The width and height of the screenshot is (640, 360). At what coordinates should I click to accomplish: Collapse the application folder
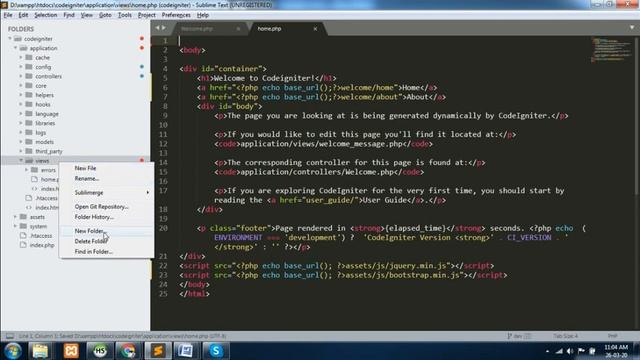pos(16,48)
